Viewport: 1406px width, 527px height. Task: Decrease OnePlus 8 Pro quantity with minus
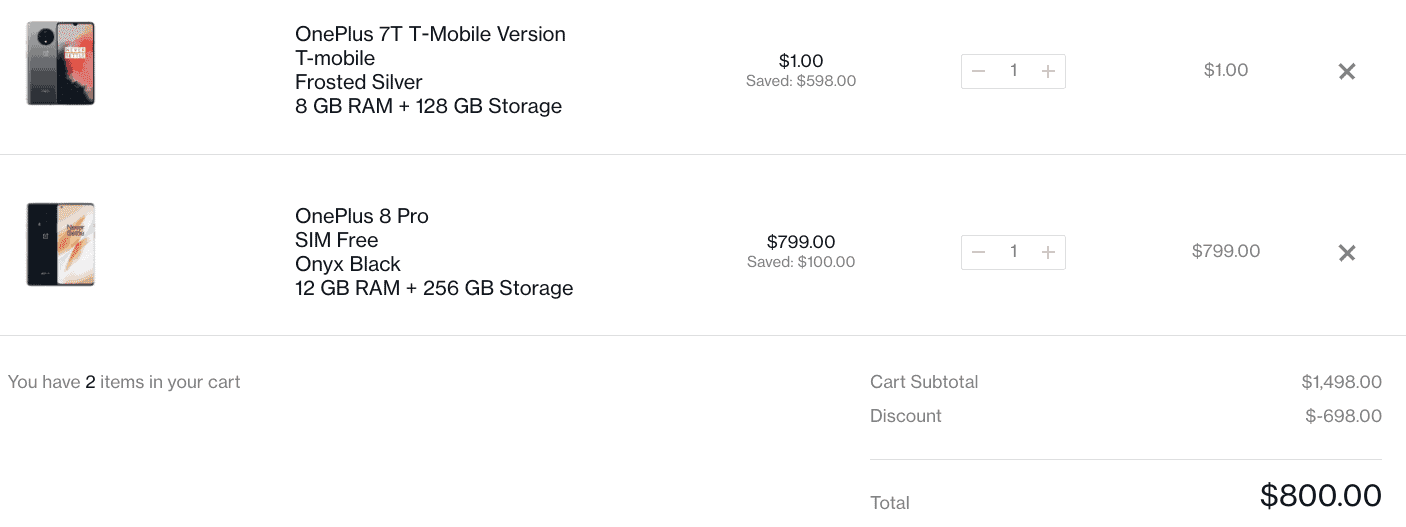(x=979, y=252)
